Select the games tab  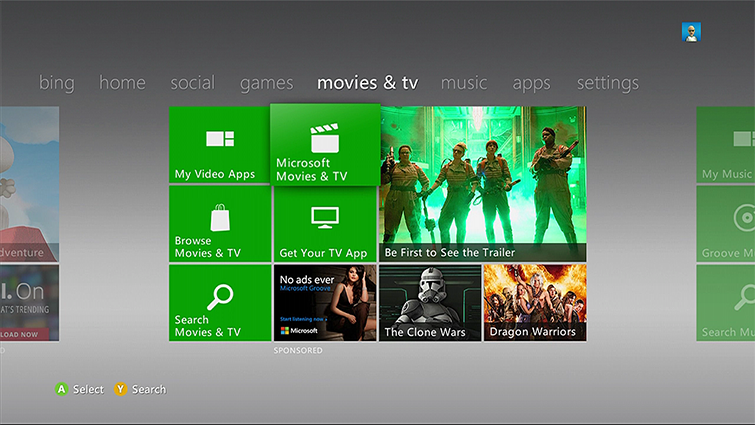click(x=266, y=84)
